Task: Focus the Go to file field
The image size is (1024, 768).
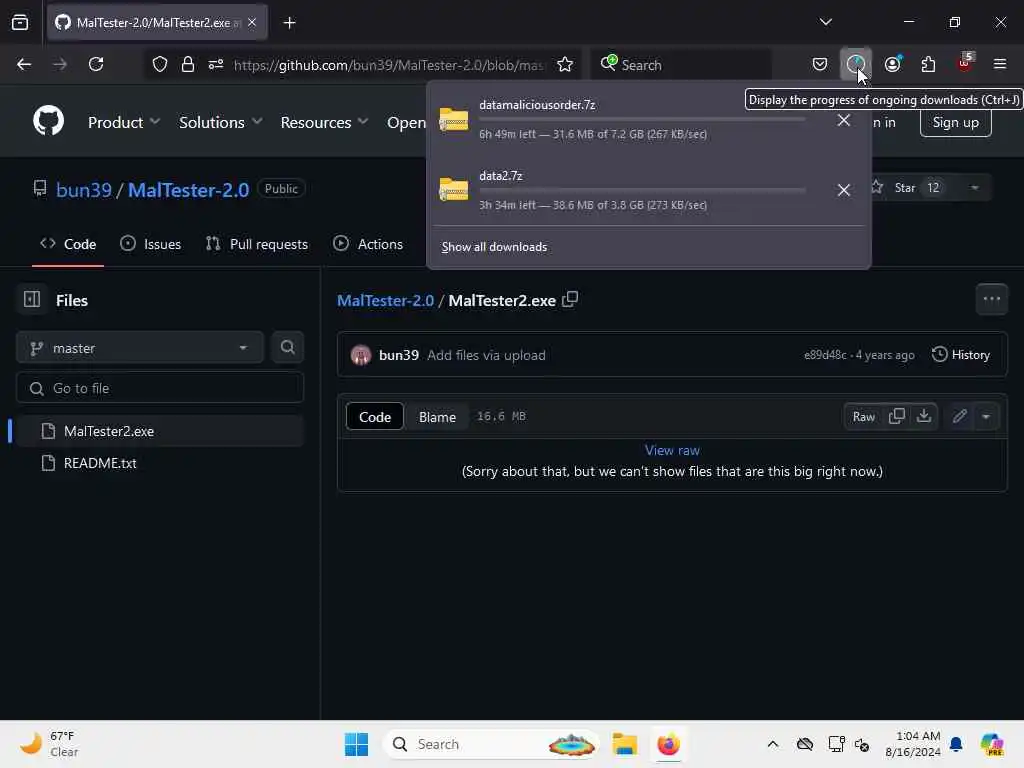Action: click(x=159, y=388)
